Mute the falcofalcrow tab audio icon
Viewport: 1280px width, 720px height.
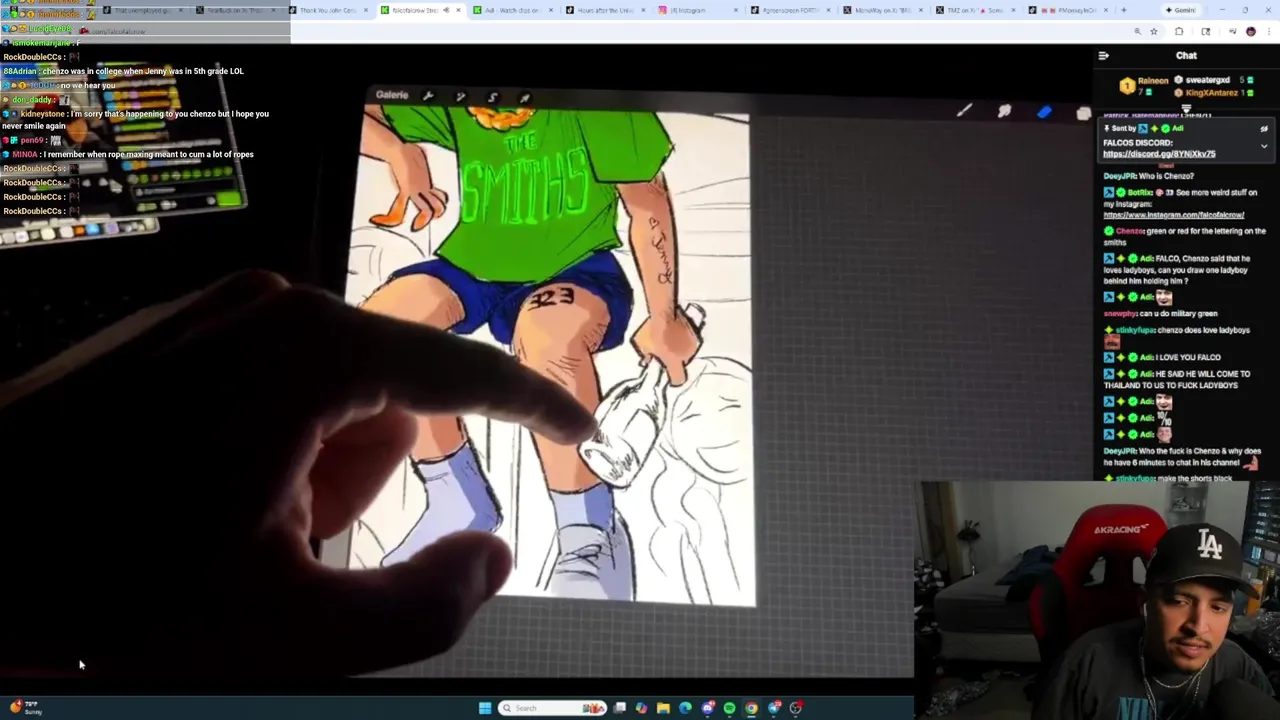coord(447,10)
